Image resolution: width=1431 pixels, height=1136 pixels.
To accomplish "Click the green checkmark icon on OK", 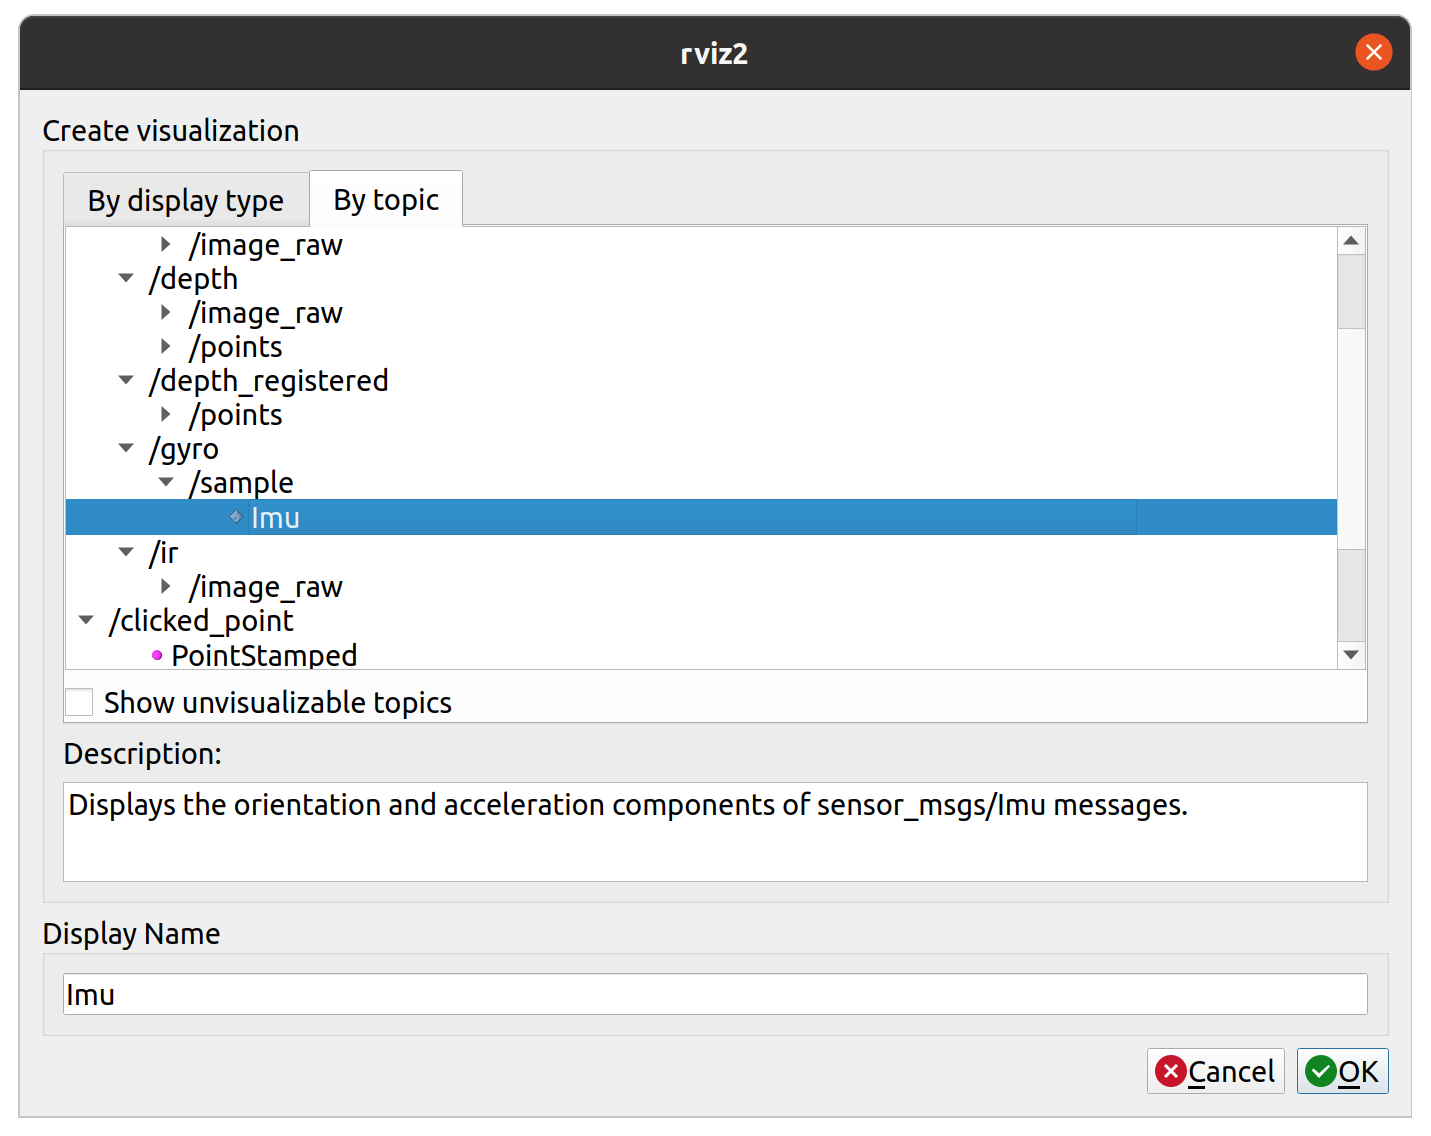I will 1321,1072.
